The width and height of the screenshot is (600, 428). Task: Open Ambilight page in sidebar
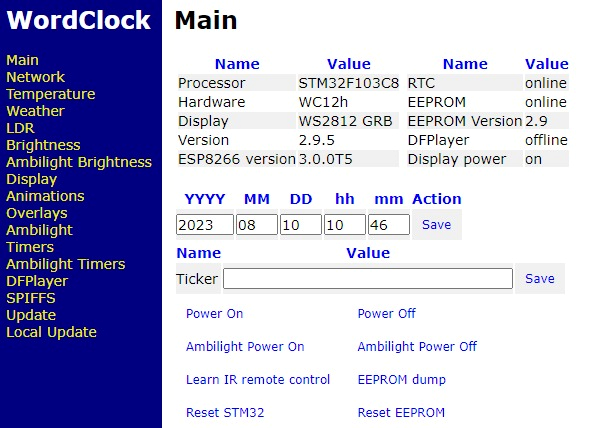pos(39,230)
